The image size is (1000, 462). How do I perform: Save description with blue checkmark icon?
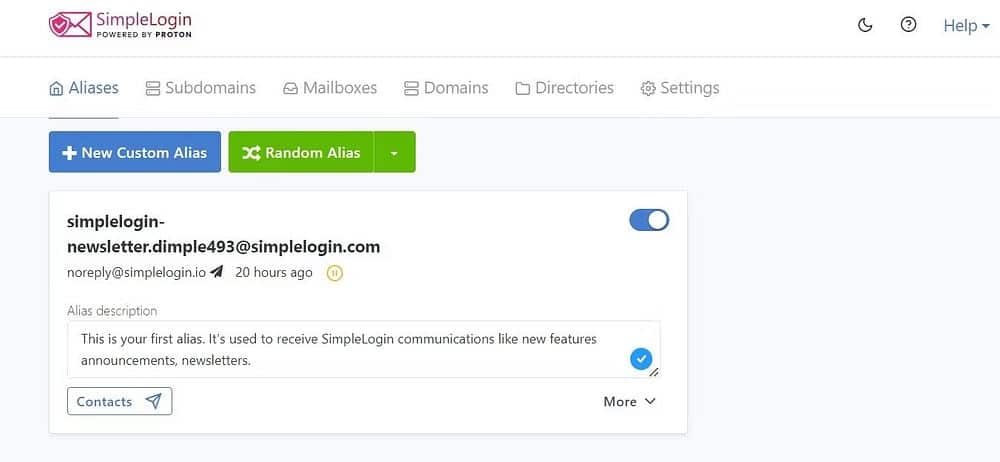point(640,359)
